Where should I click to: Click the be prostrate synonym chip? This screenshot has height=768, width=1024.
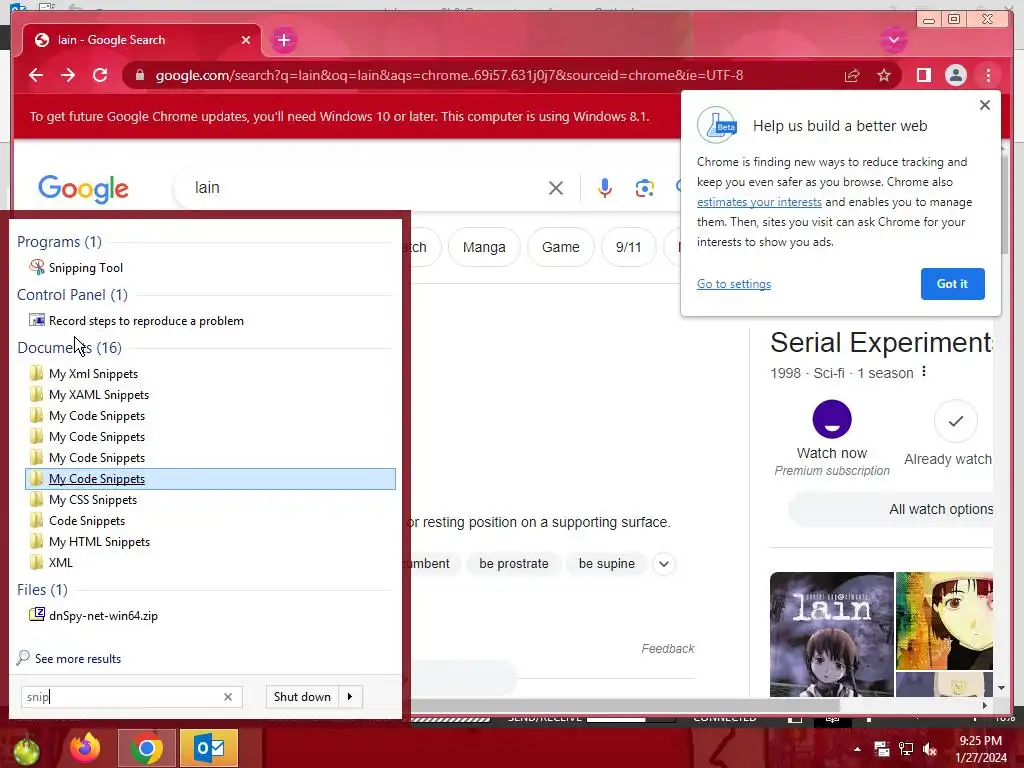513,564
